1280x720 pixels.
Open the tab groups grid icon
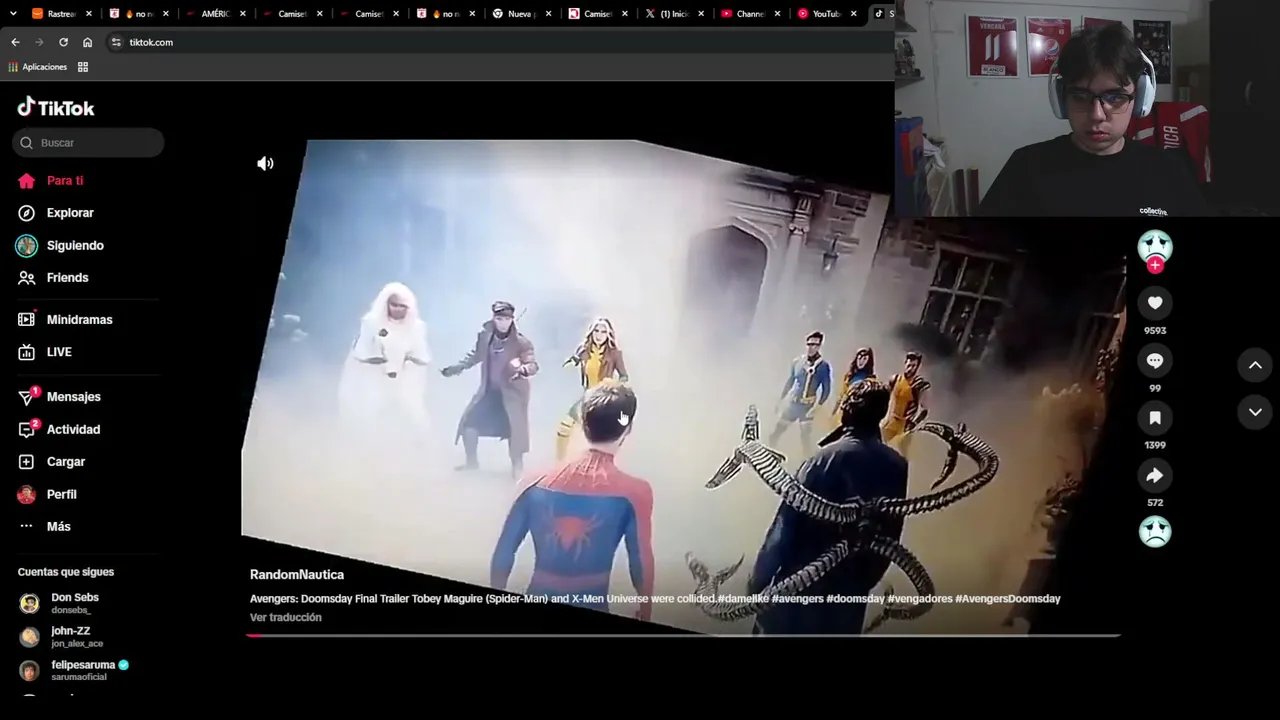[x=83, y=67]
